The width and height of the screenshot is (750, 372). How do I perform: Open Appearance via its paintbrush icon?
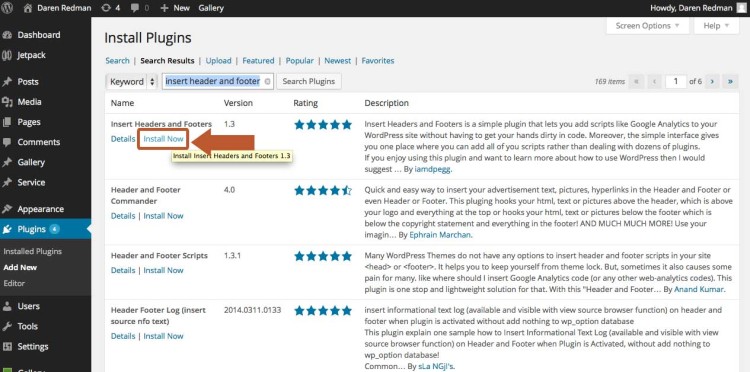pyautogui.click(x=7, y=209)
